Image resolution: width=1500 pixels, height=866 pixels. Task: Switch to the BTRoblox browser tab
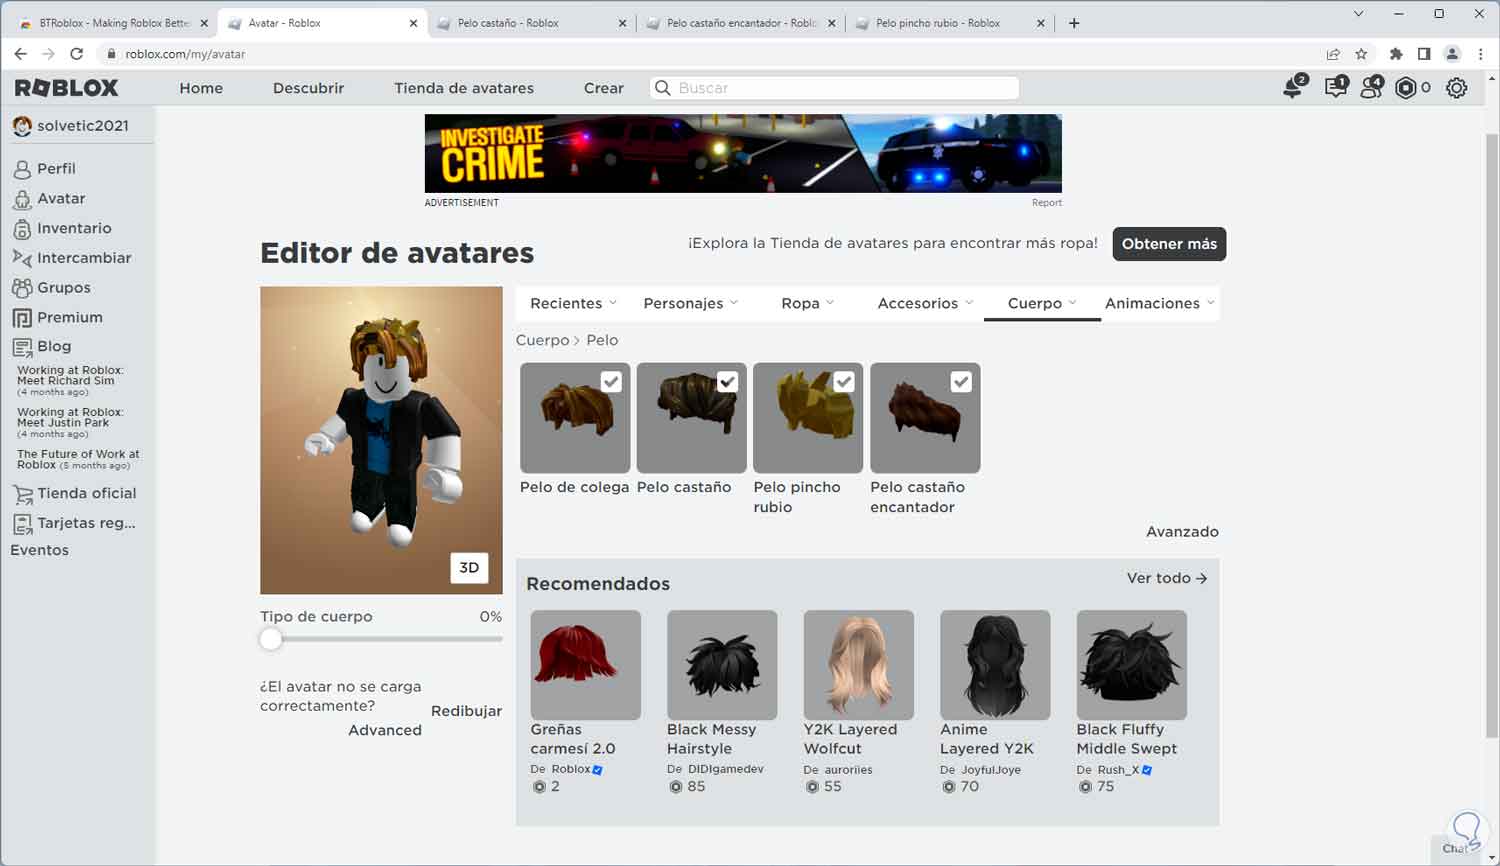[113, 23]
